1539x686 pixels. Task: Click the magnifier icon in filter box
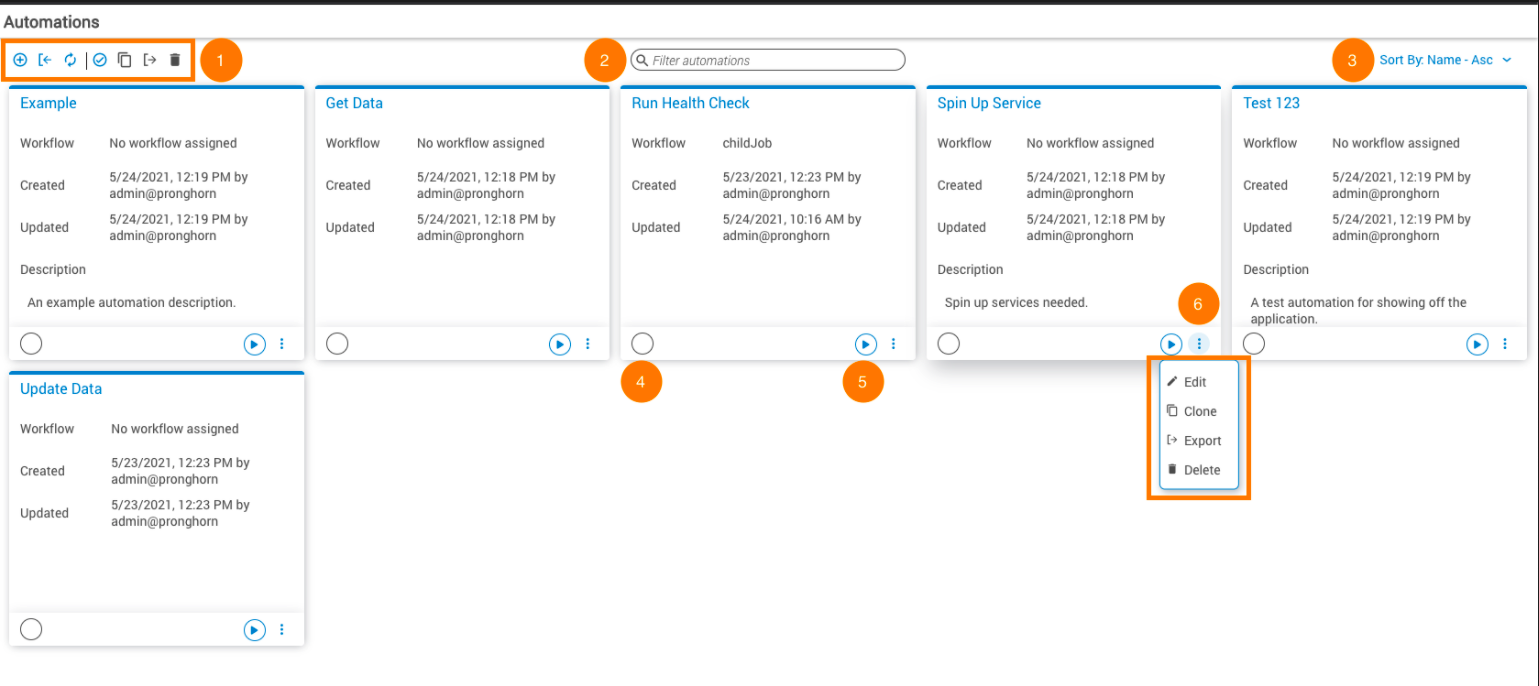click(642, 60)
